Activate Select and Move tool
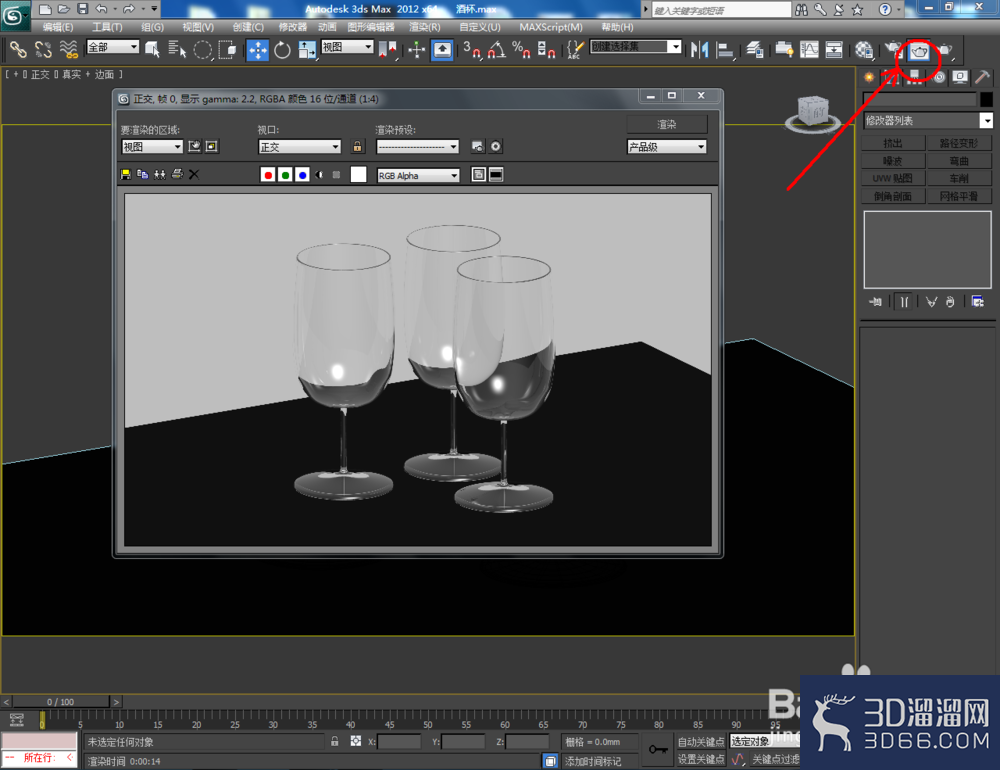The image size is (1000, 770). pyautogui.click(x=258, y=50)
